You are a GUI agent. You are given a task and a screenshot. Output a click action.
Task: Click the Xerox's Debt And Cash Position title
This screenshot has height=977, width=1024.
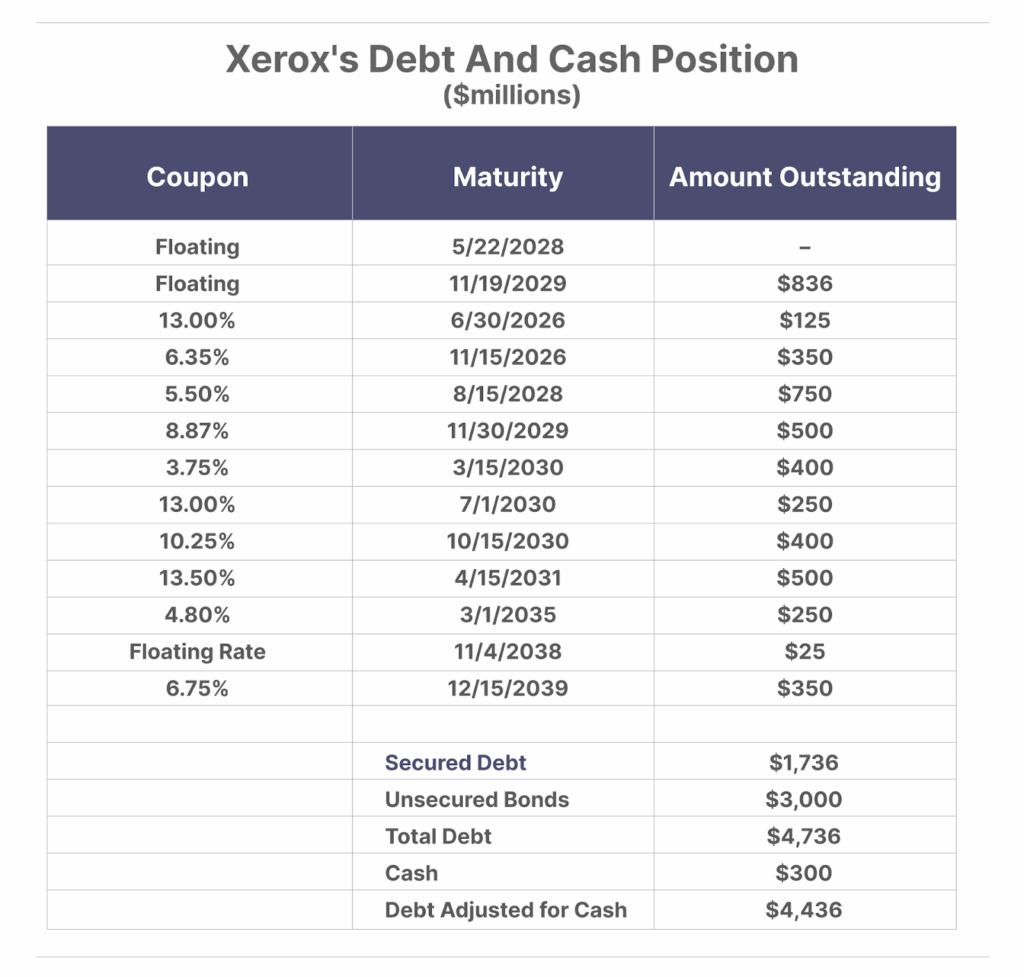[x=512, y=59]
